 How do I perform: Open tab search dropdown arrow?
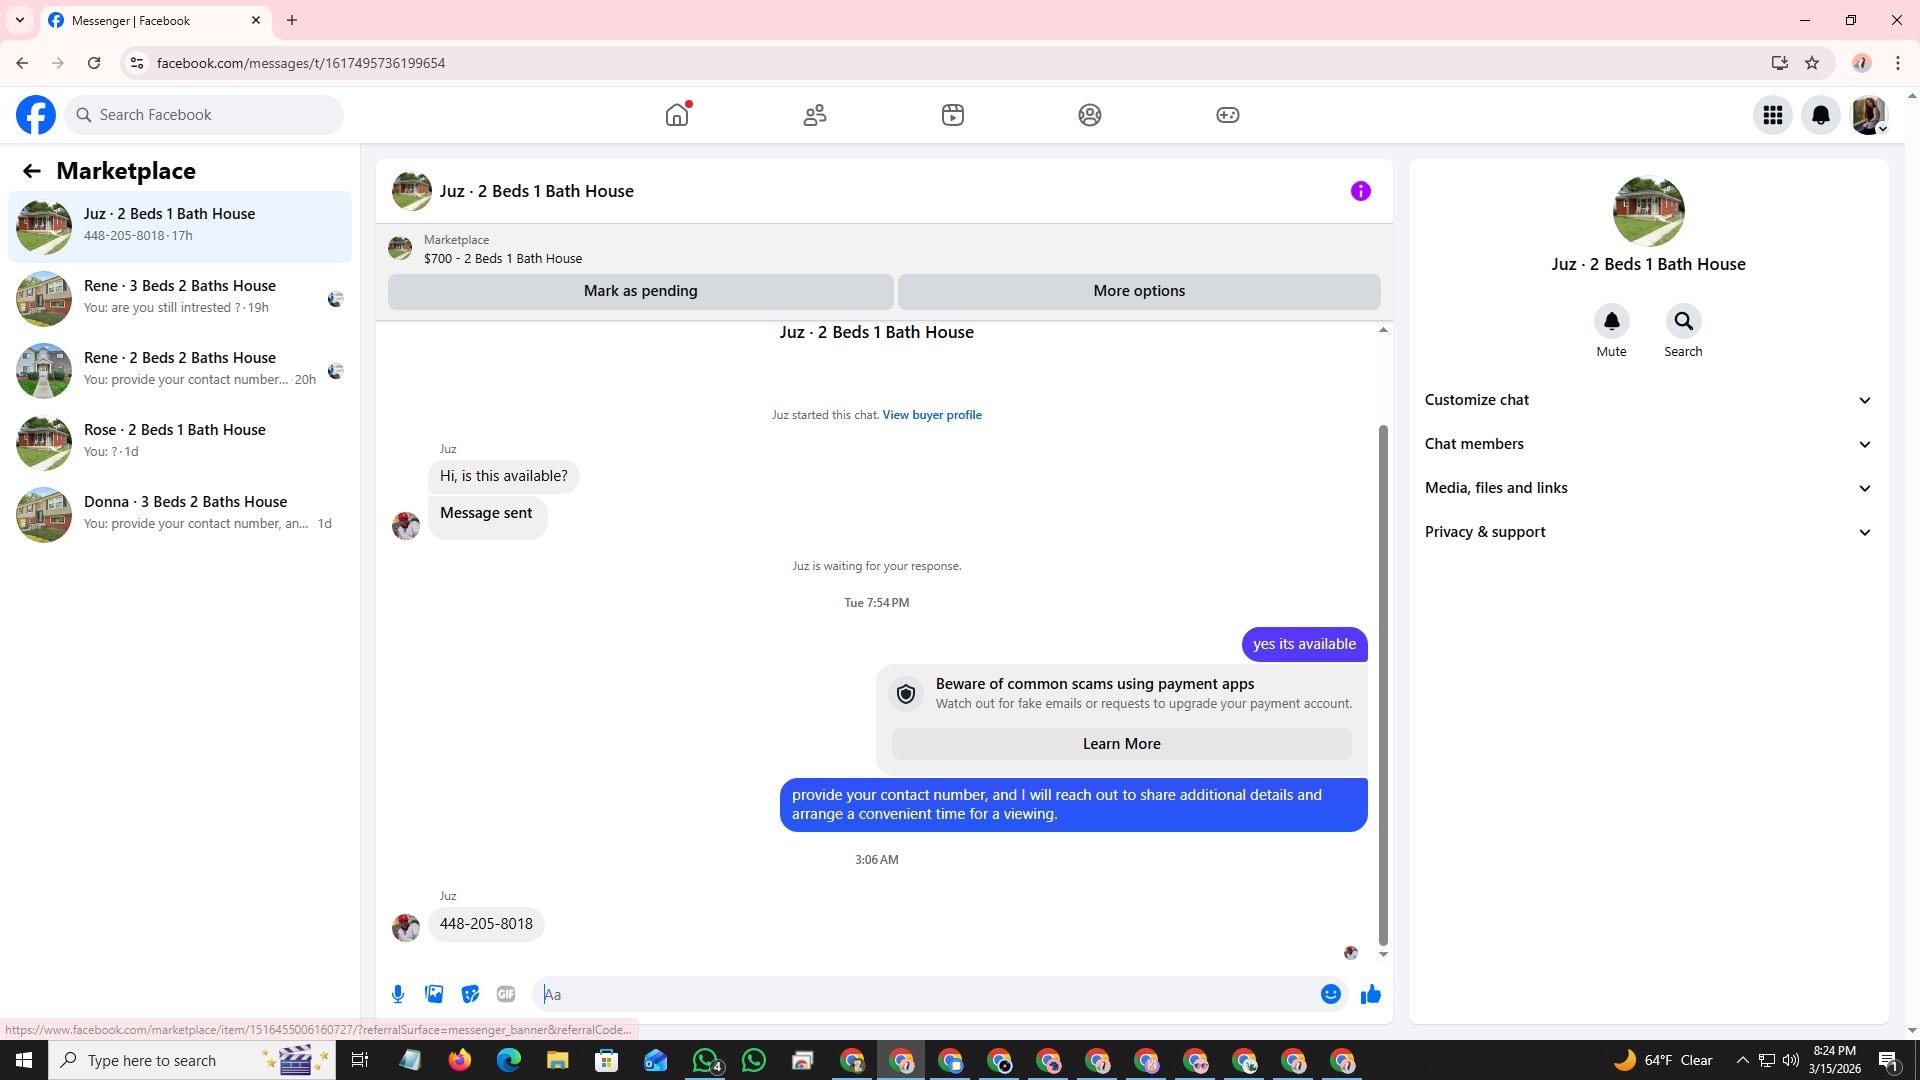pos(20,20)
